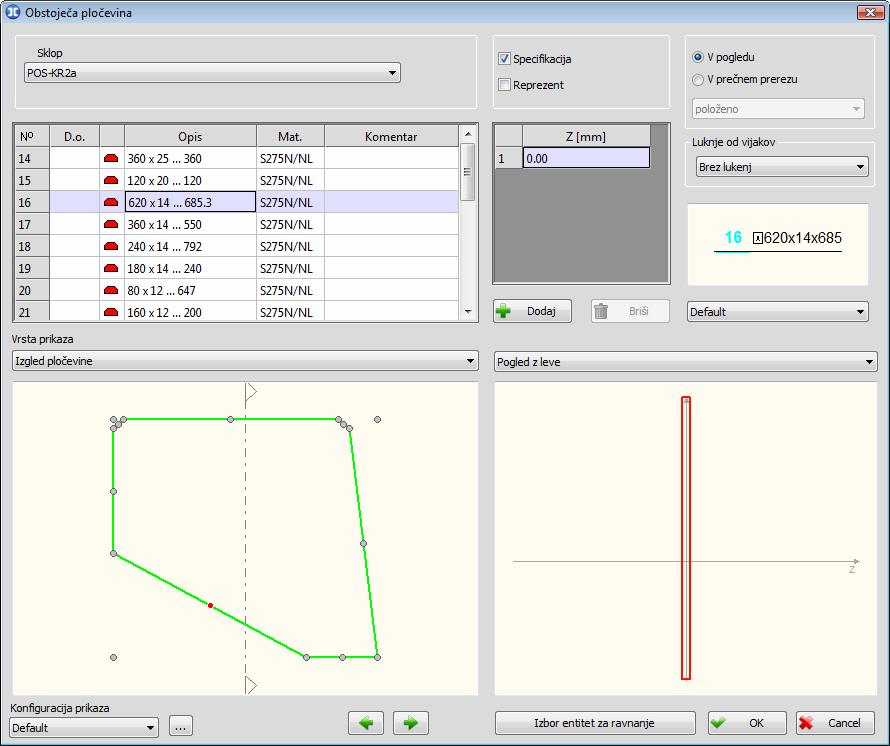890x746 pixels.
Task: Open the Konfiguracija prikaza Default dropdown
Action: tap(84, 727)
